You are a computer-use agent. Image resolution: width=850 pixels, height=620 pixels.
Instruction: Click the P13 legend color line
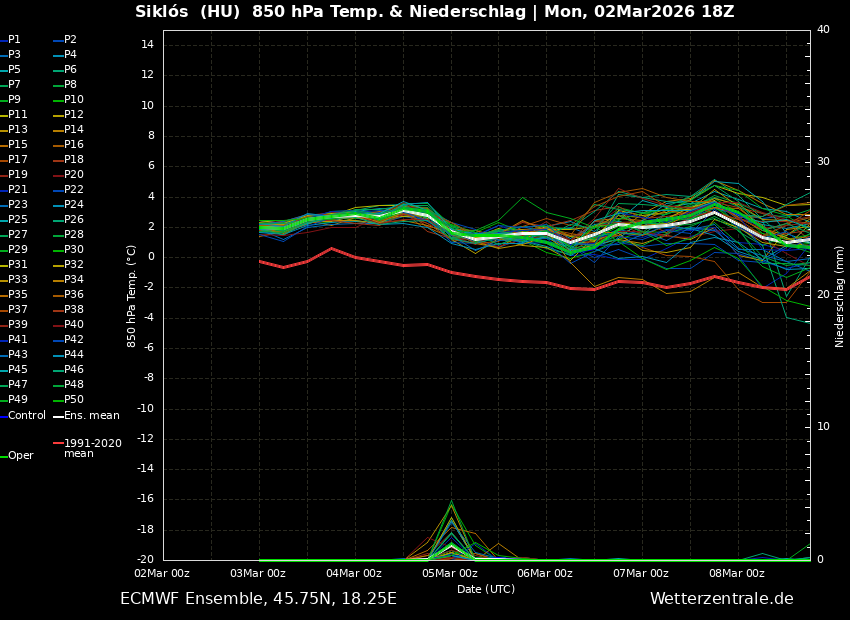click(4, 130)
